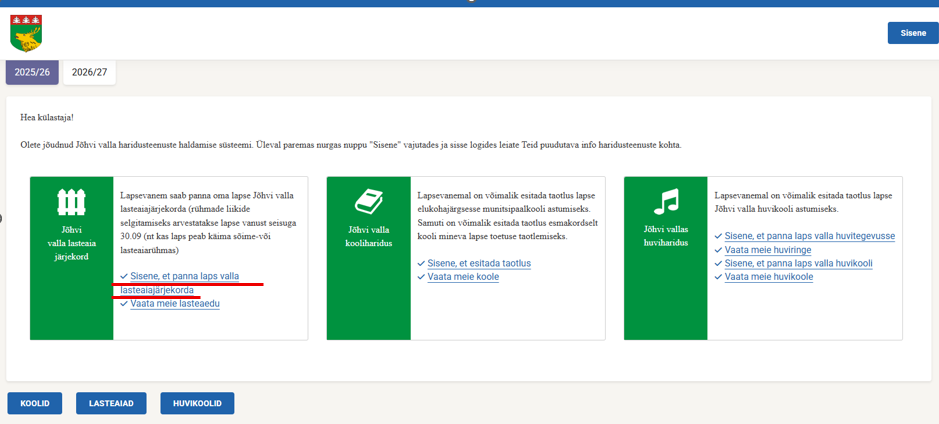Screen dimensions: 939x424
Task: Open the Vaata meie huviringe link
Action: click(767, 249)
